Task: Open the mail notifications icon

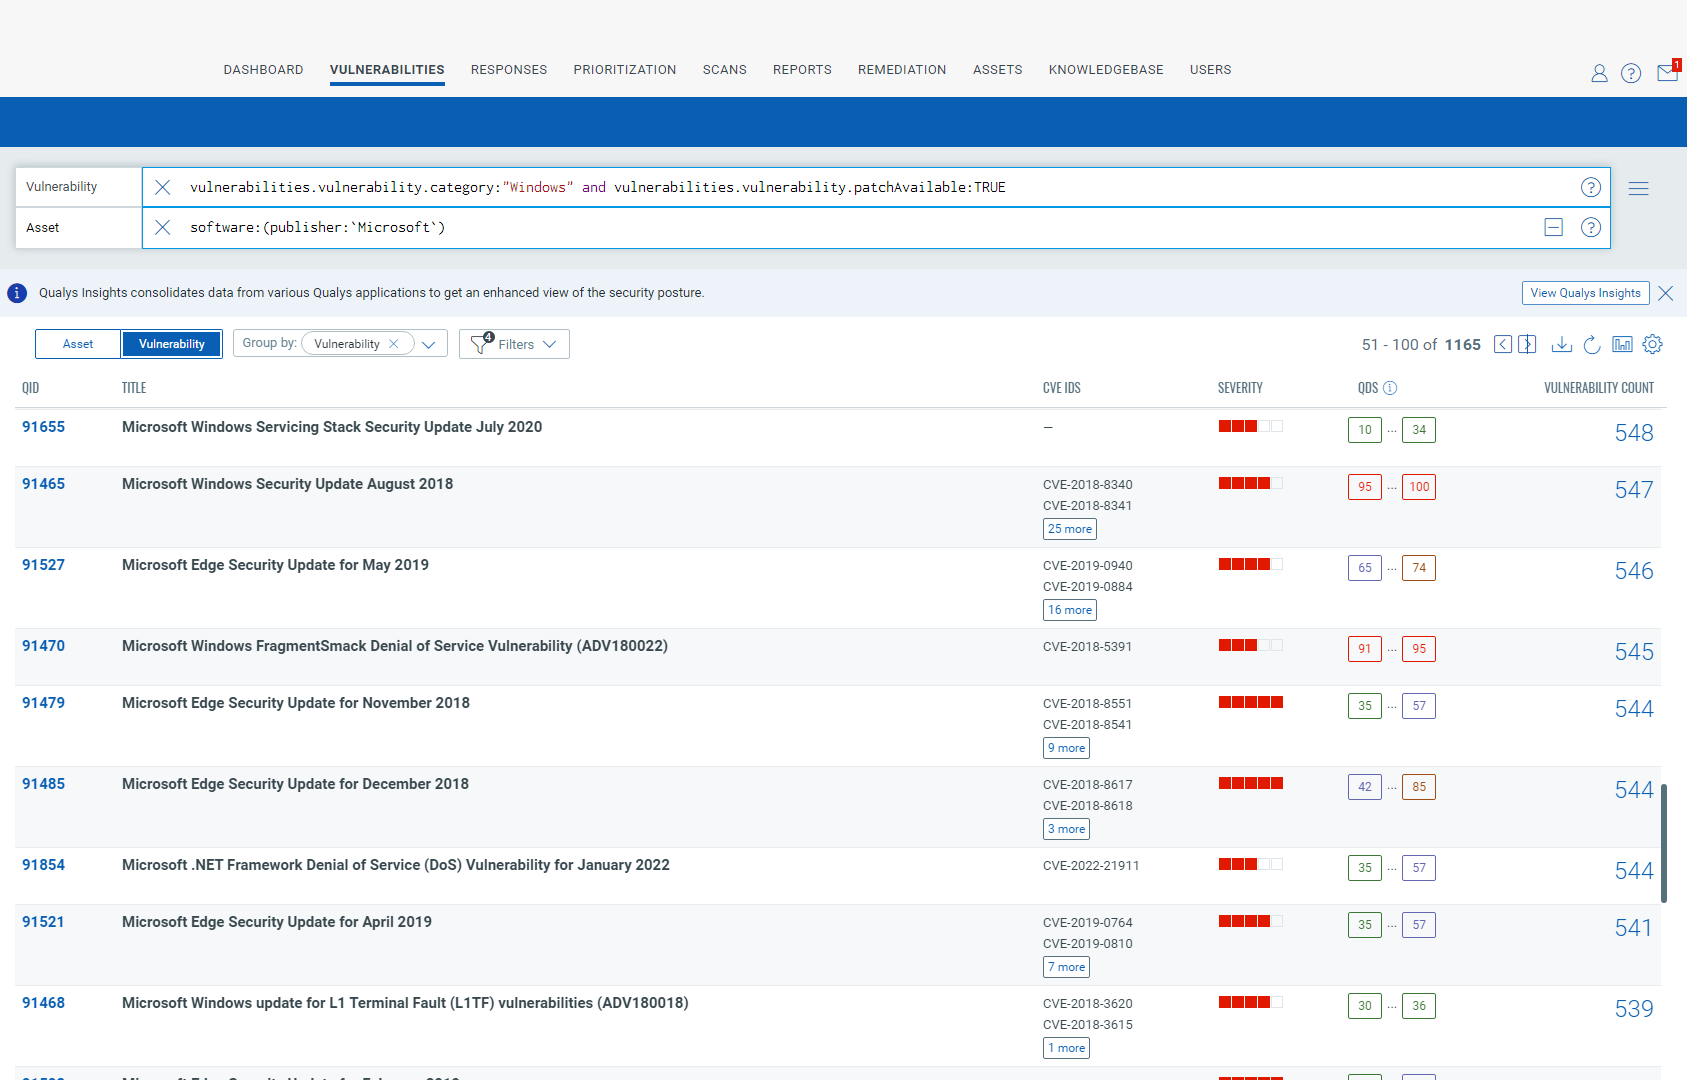Action: pos(1667,72)
